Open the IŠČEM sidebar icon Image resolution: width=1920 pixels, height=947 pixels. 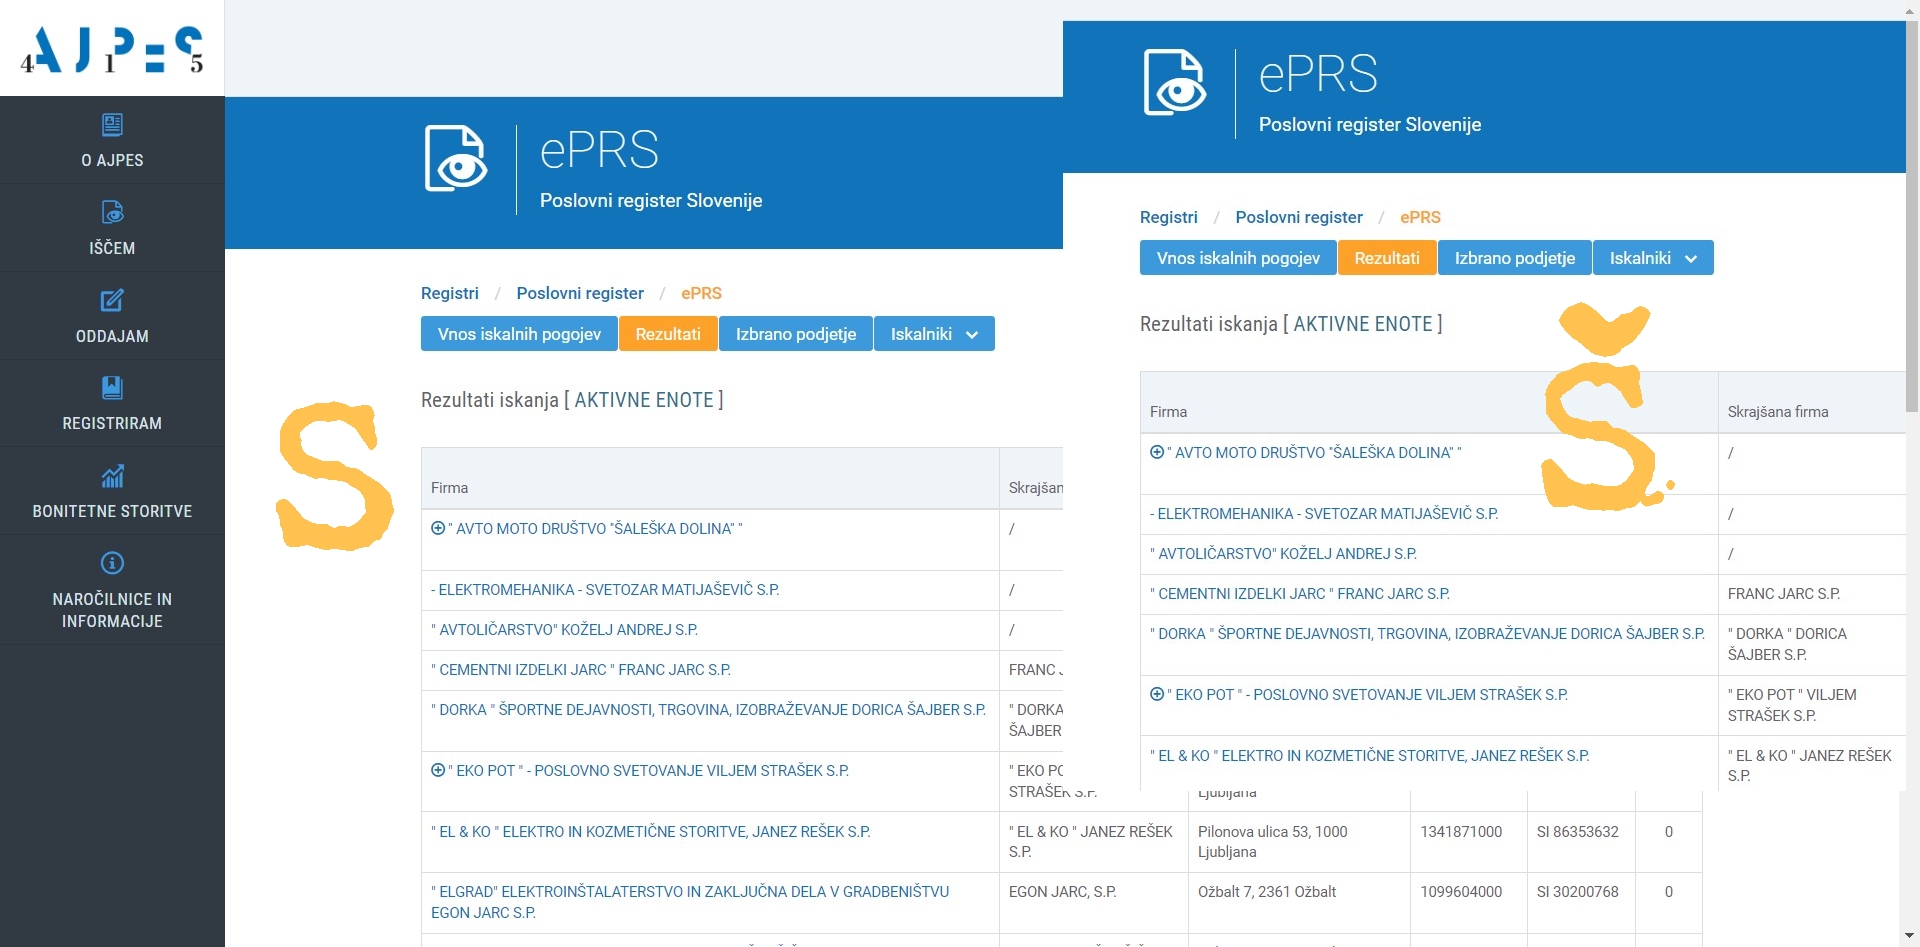[x=112, y=212]
